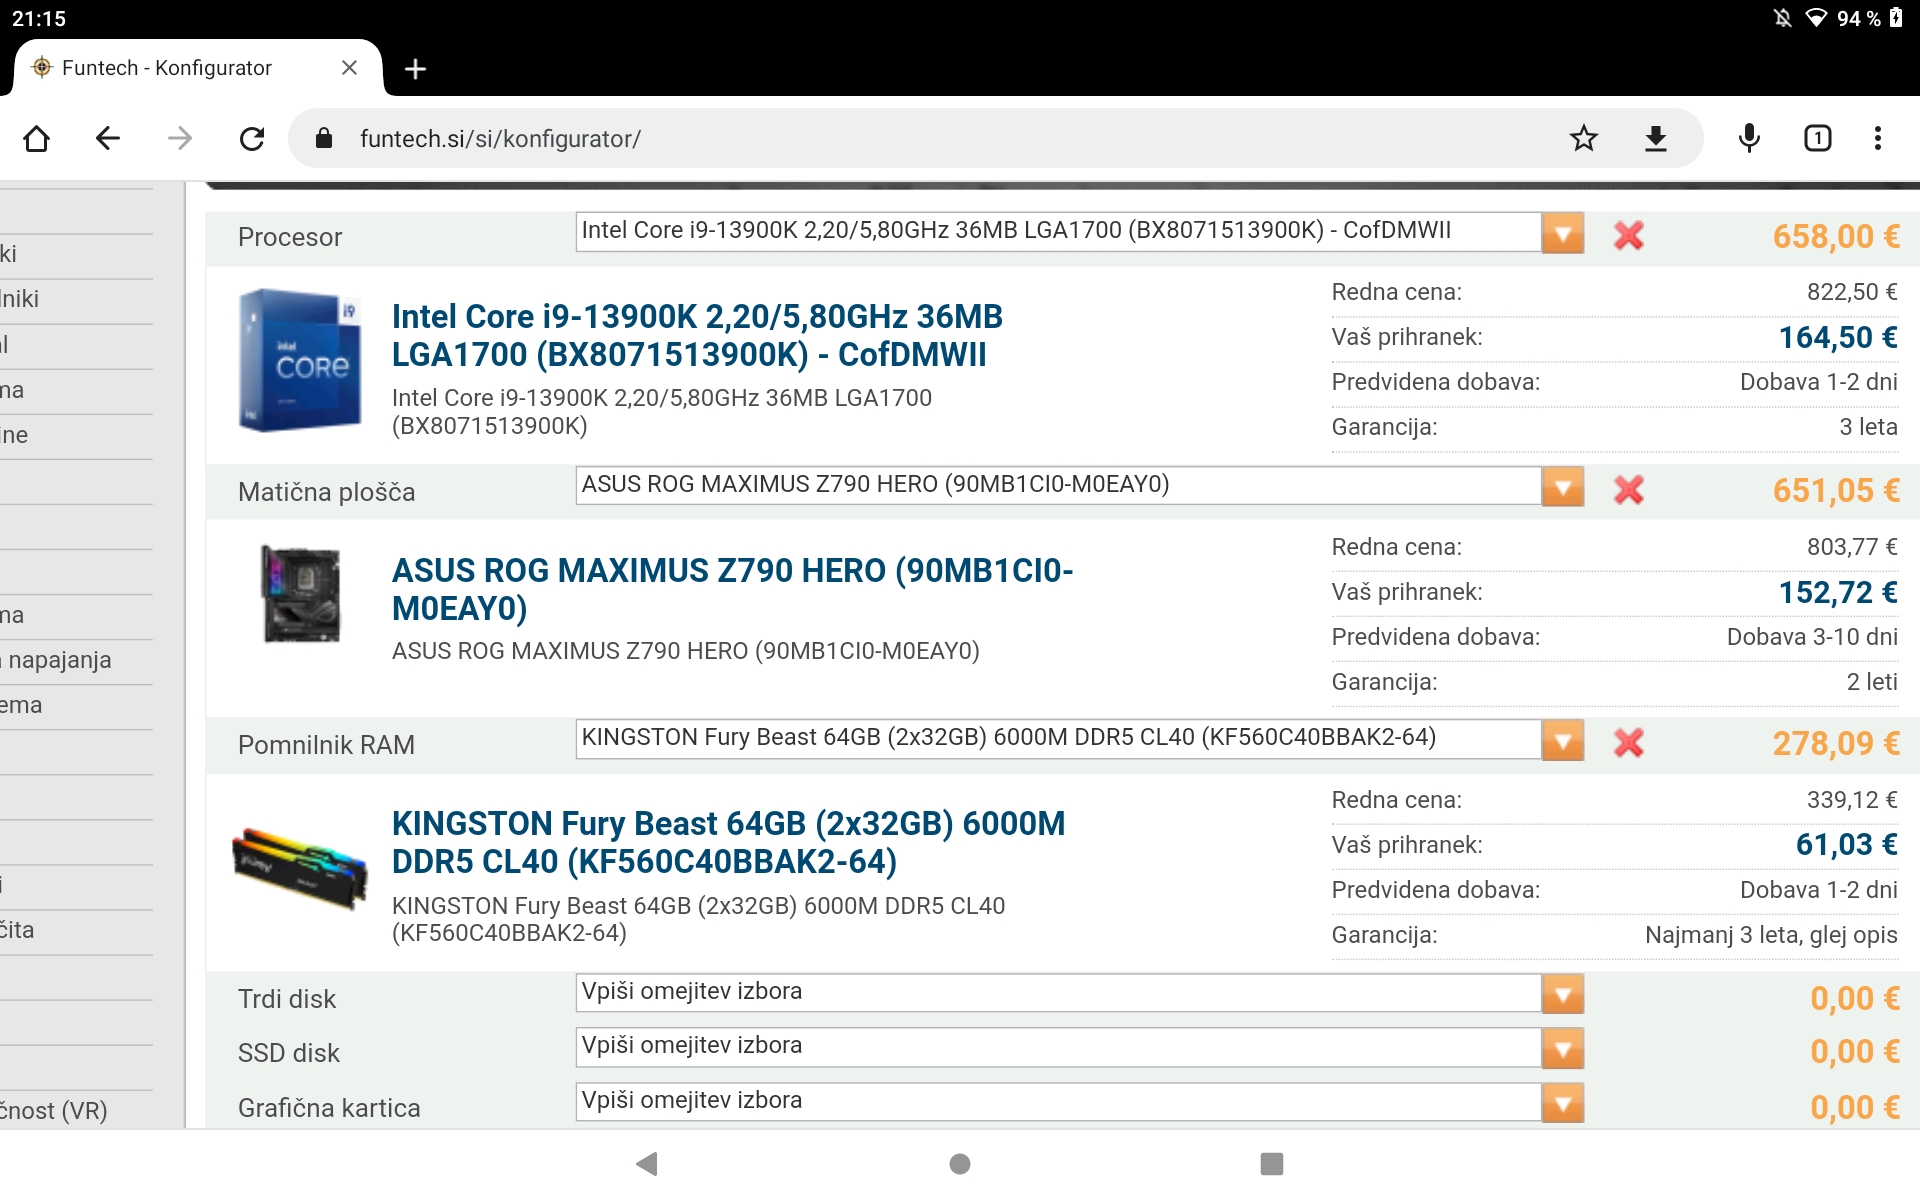
Task: Open the browser three-dot menu
Action: pos(1878,138)
